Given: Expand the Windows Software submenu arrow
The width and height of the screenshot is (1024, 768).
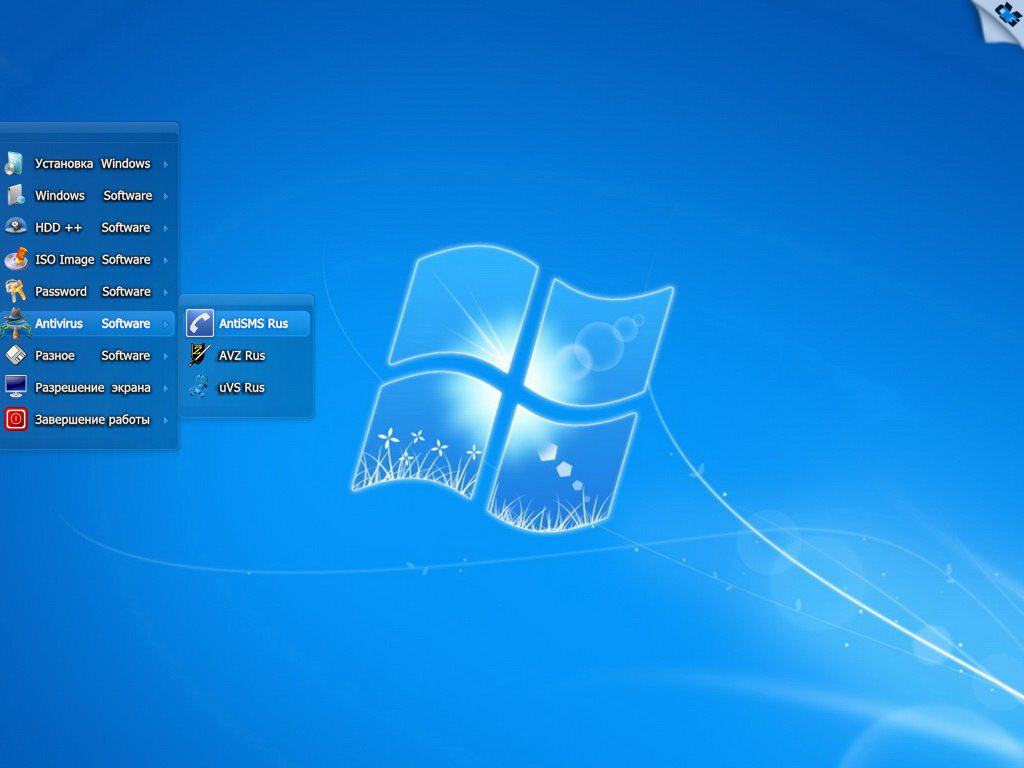Looking at the screenshot, I should pyautogui.click(x=166, y=196).
